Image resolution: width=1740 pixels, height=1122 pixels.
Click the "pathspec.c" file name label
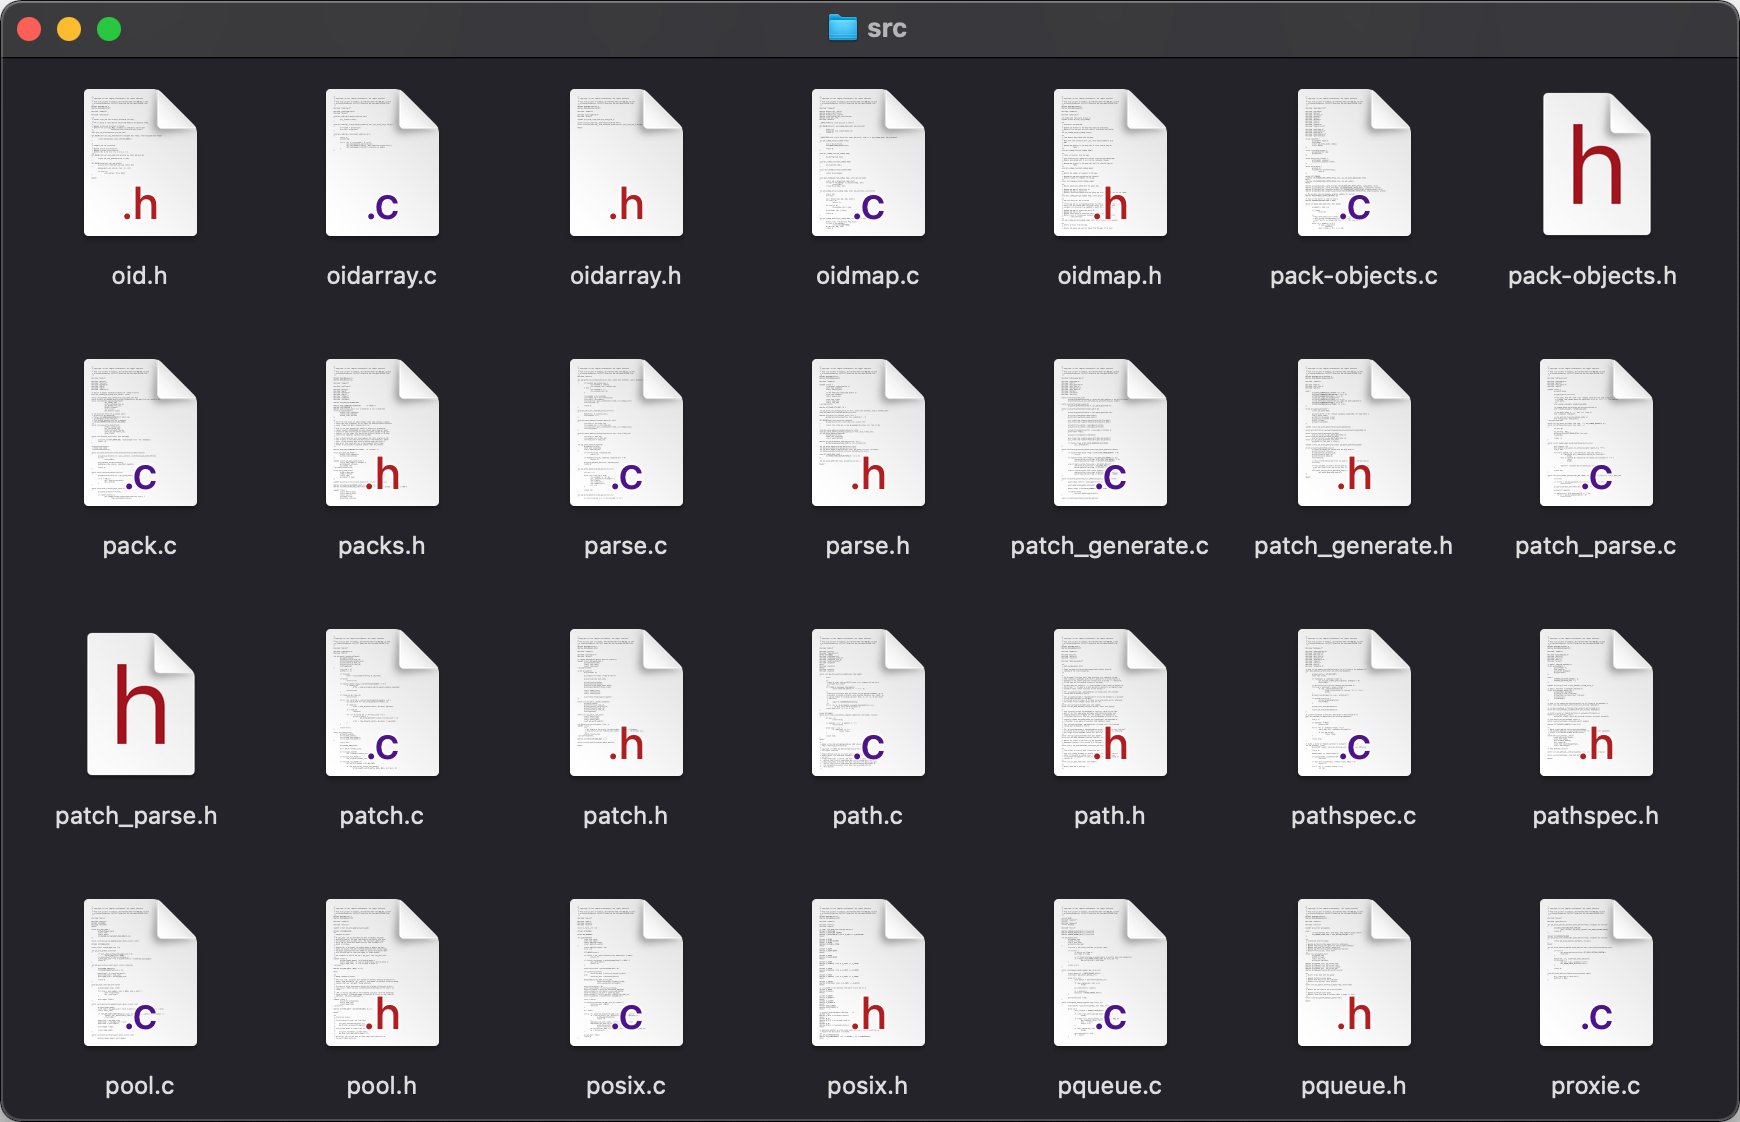coord(1354,816)
